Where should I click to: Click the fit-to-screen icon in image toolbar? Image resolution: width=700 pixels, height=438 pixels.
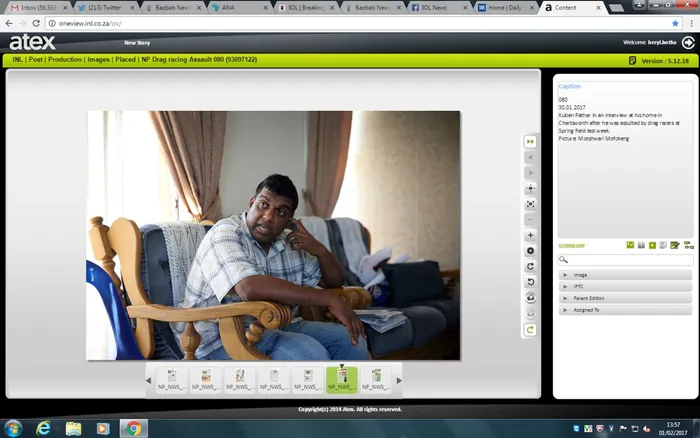pyautogui.click(x=530, y=204)
